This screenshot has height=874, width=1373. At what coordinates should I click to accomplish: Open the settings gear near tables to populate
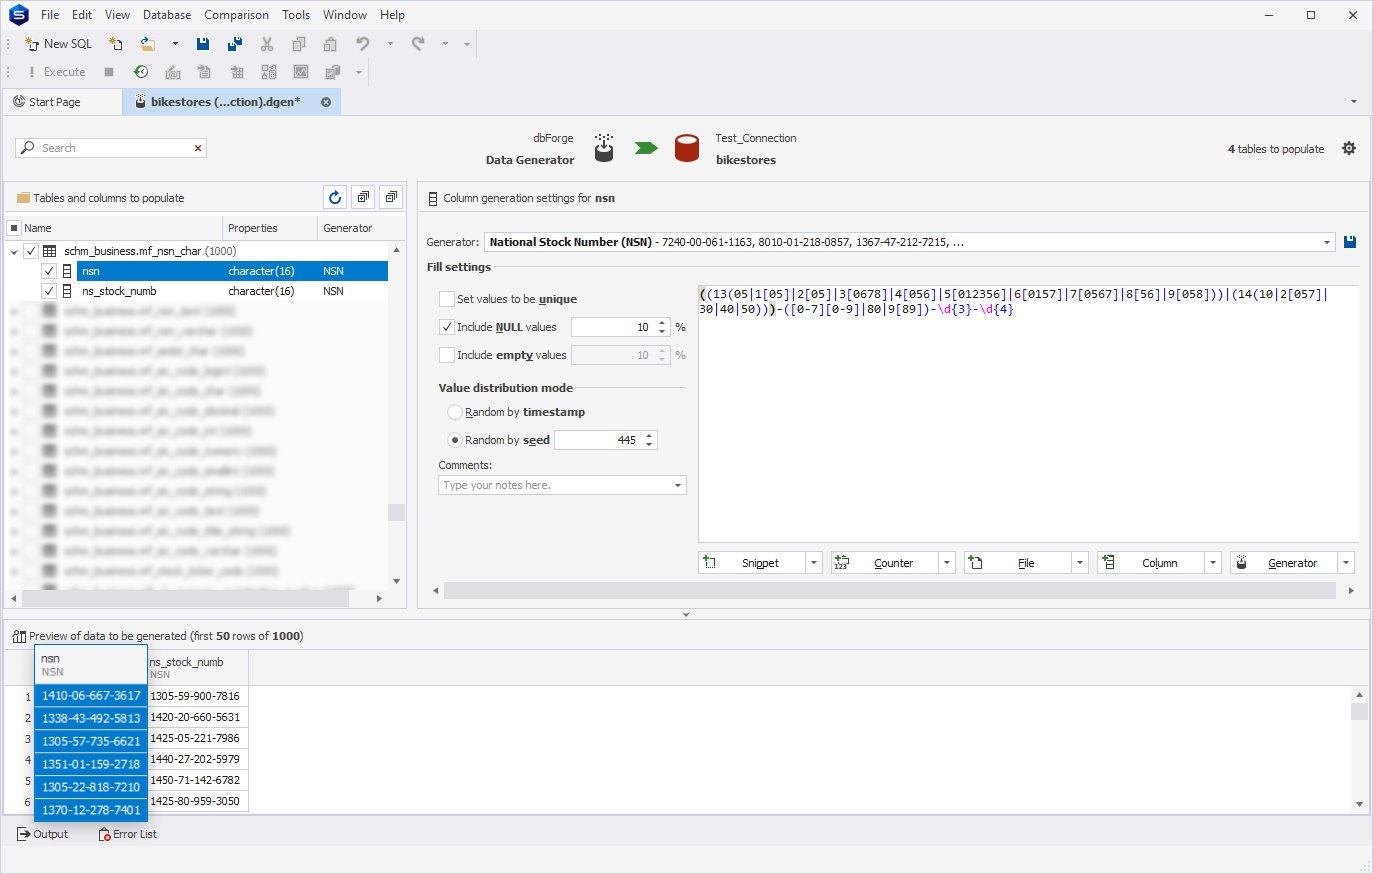click(1349, 148)
